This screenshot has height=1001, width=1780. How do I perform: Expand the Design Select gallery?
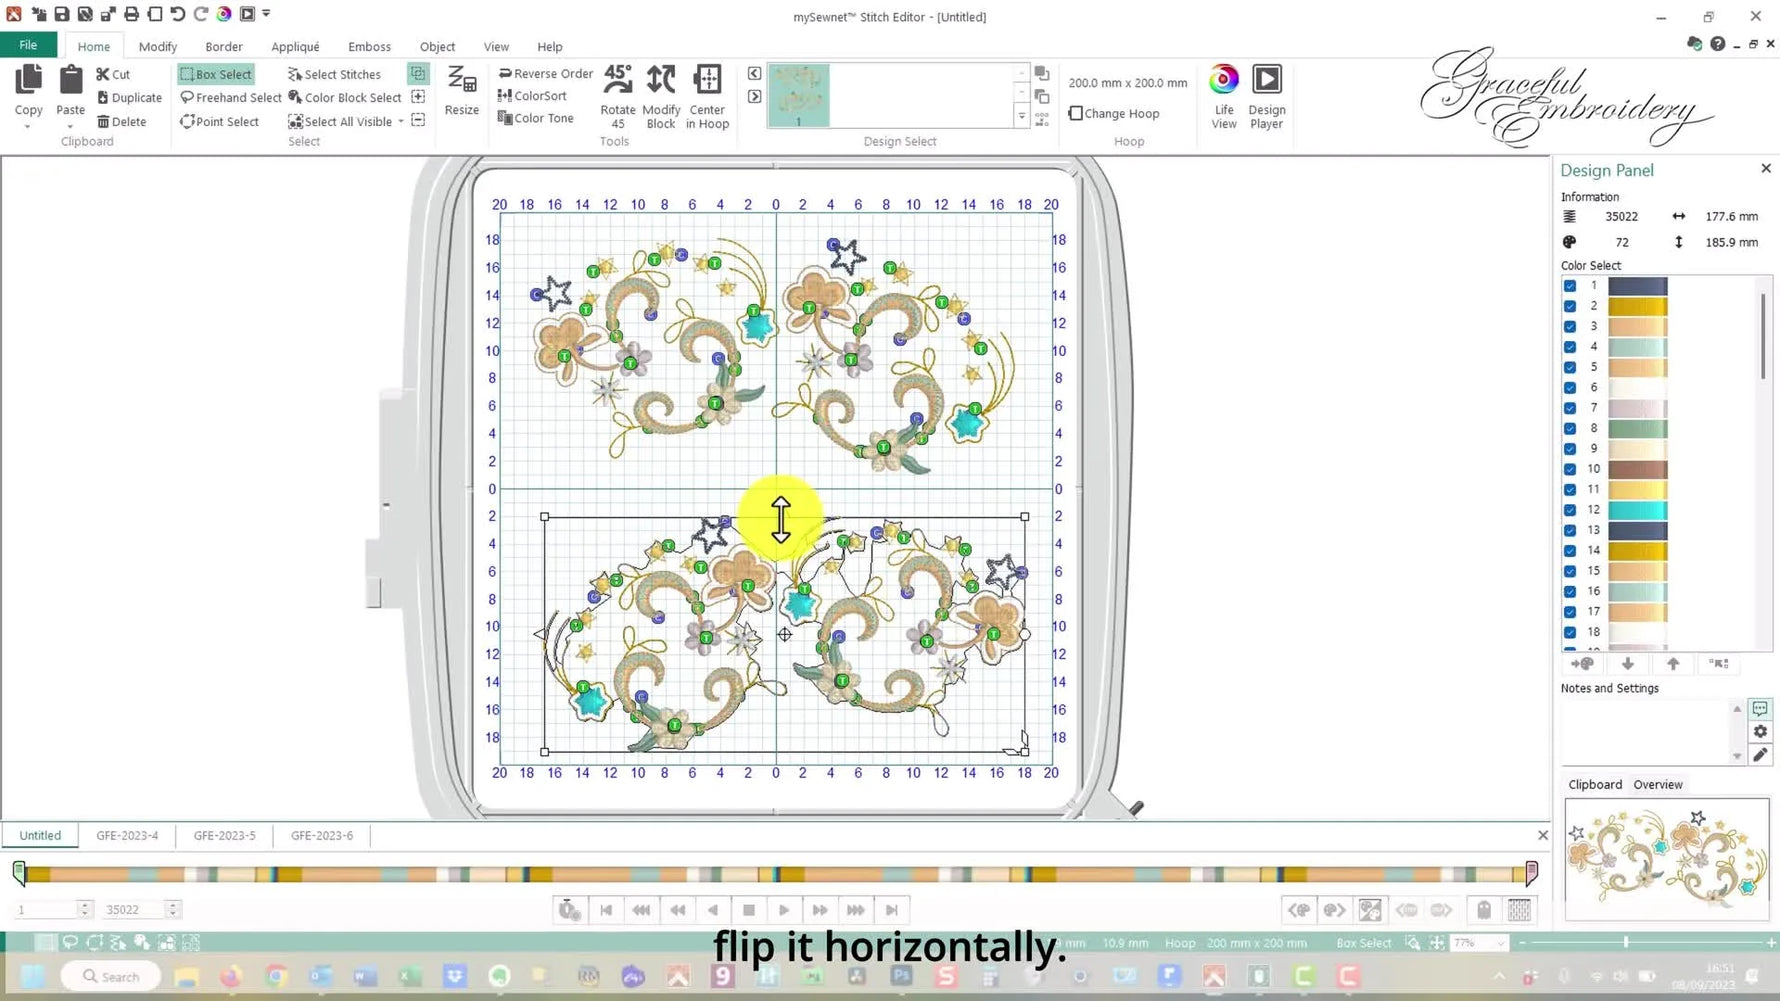click(x=1021, y=117)
